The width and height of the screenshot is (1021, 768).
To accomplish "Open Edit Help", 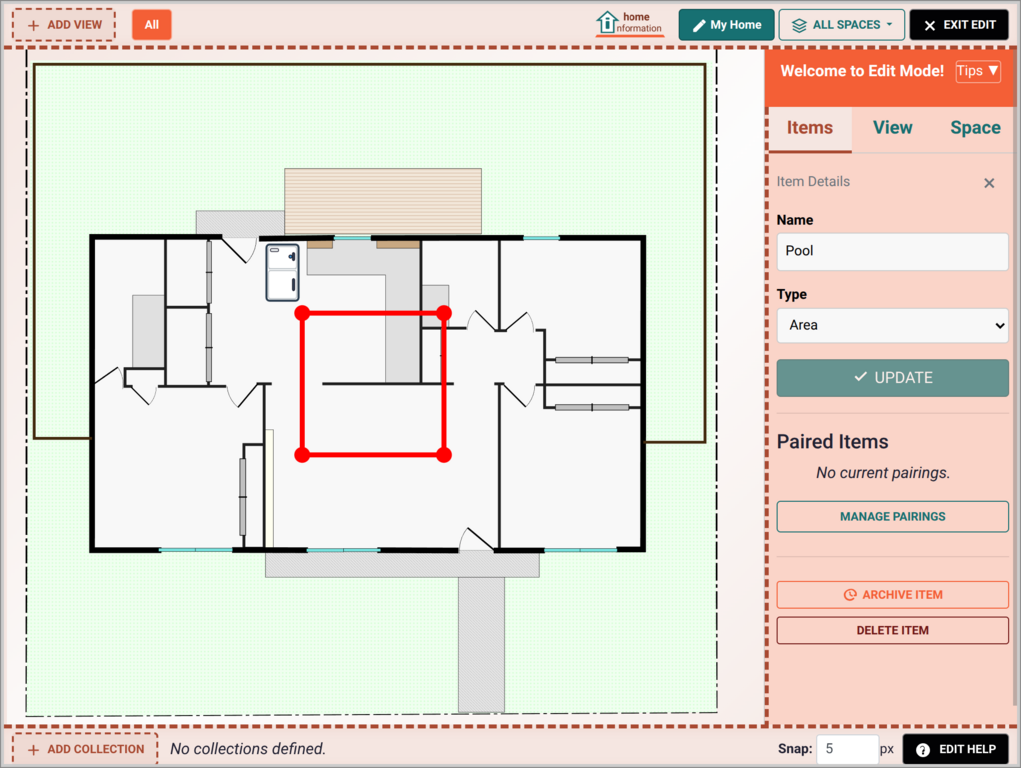I will coord(956,749).
